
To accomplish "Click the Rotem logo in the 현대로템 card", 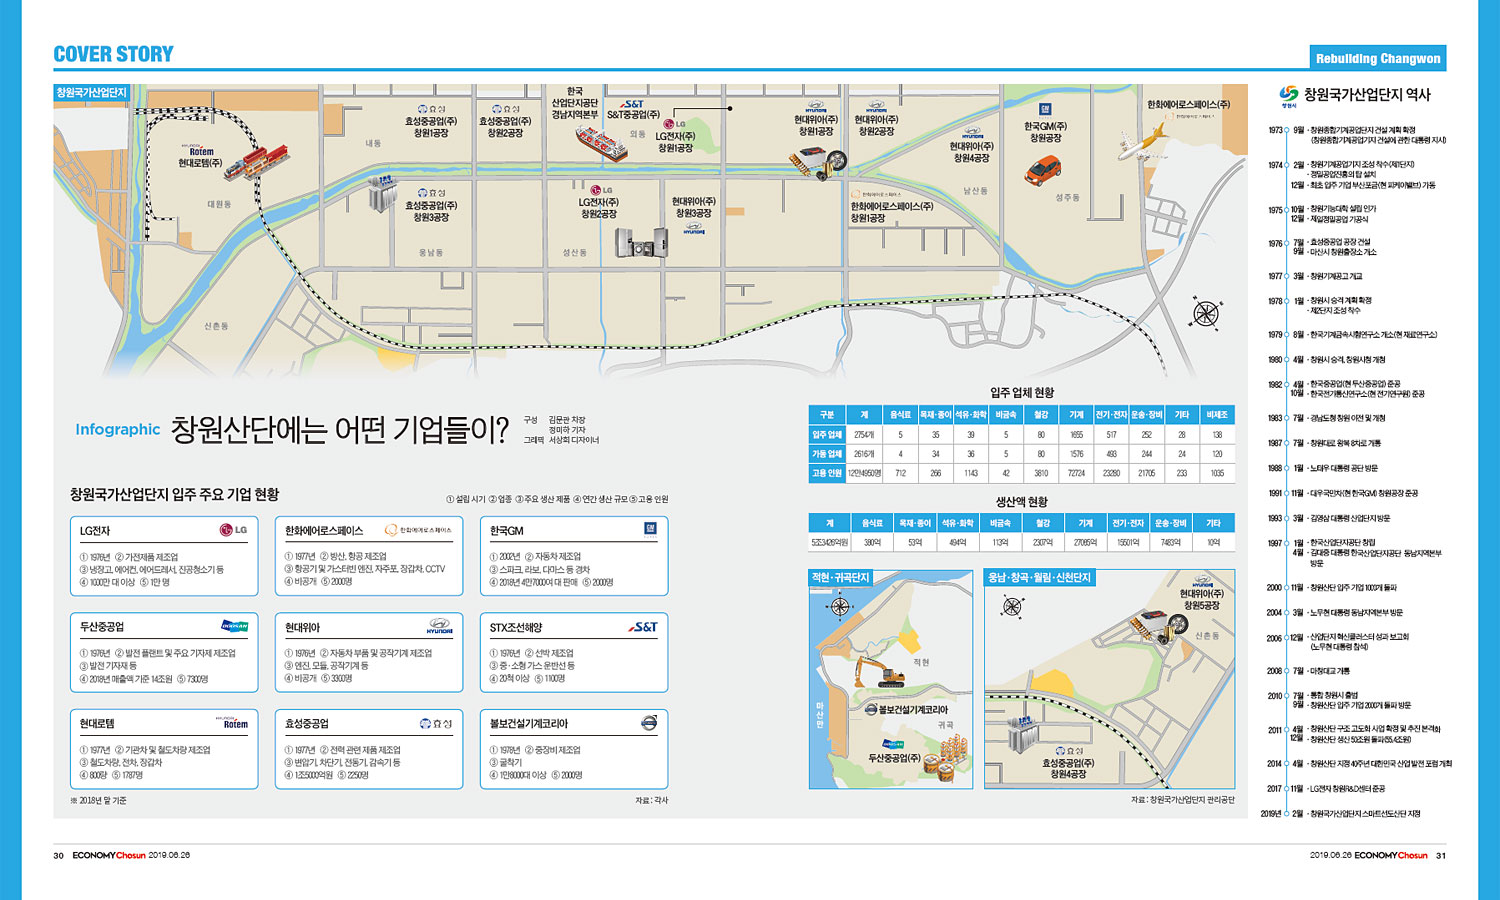I will [234, 722].
